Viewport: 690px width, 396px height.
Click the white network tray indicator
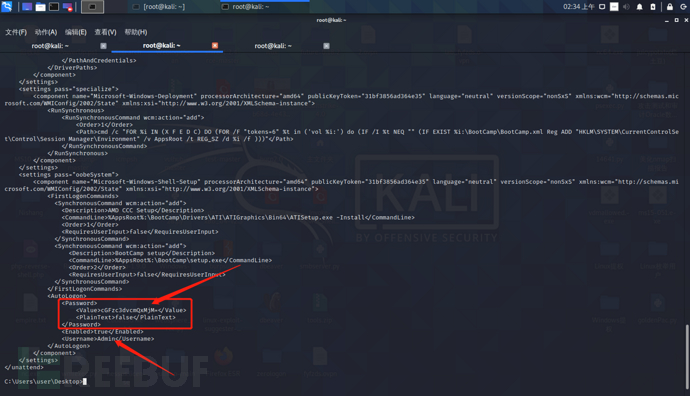614,7
